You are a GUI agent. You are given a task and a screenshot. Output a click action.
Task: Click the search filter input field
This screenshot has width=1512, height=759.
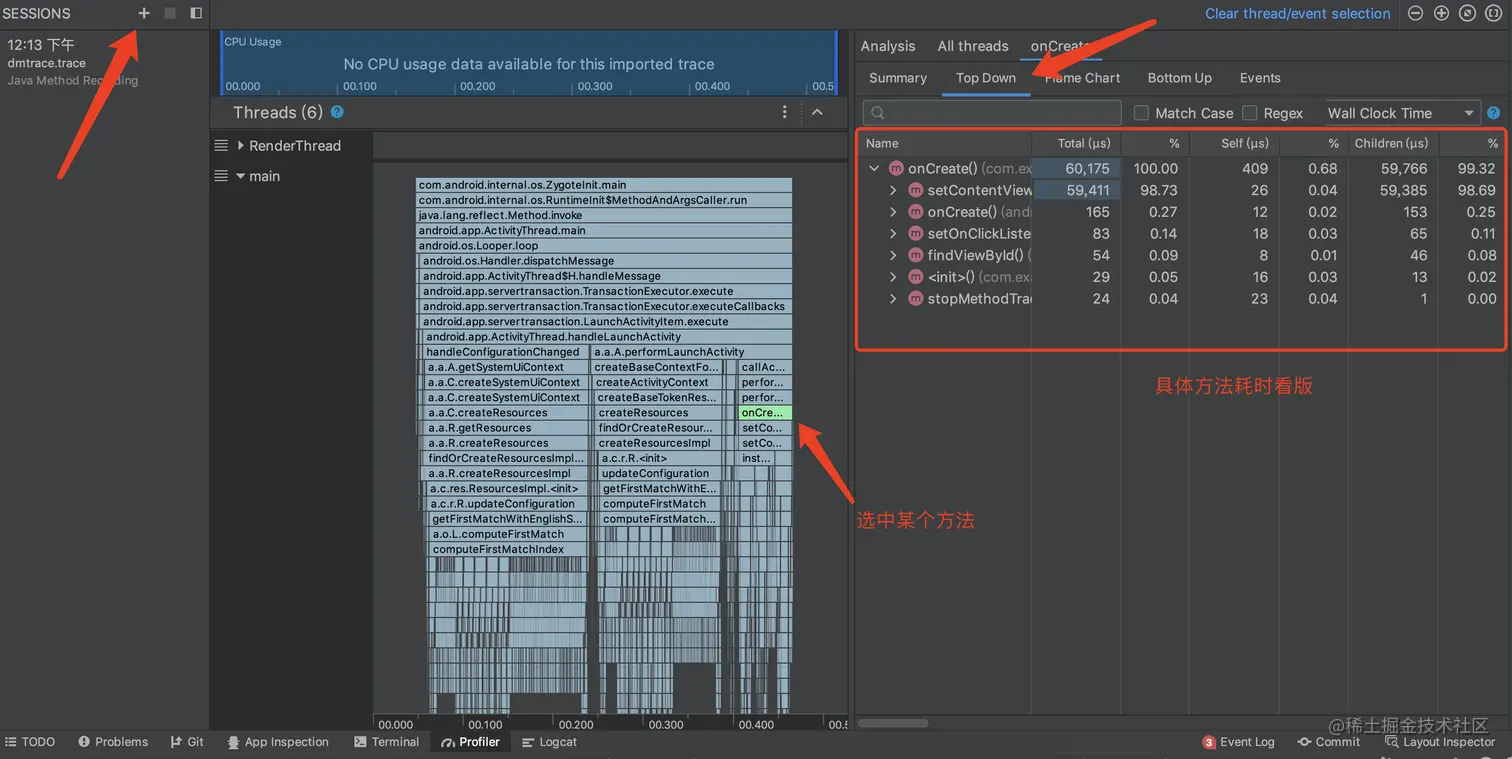pos(992,113)
